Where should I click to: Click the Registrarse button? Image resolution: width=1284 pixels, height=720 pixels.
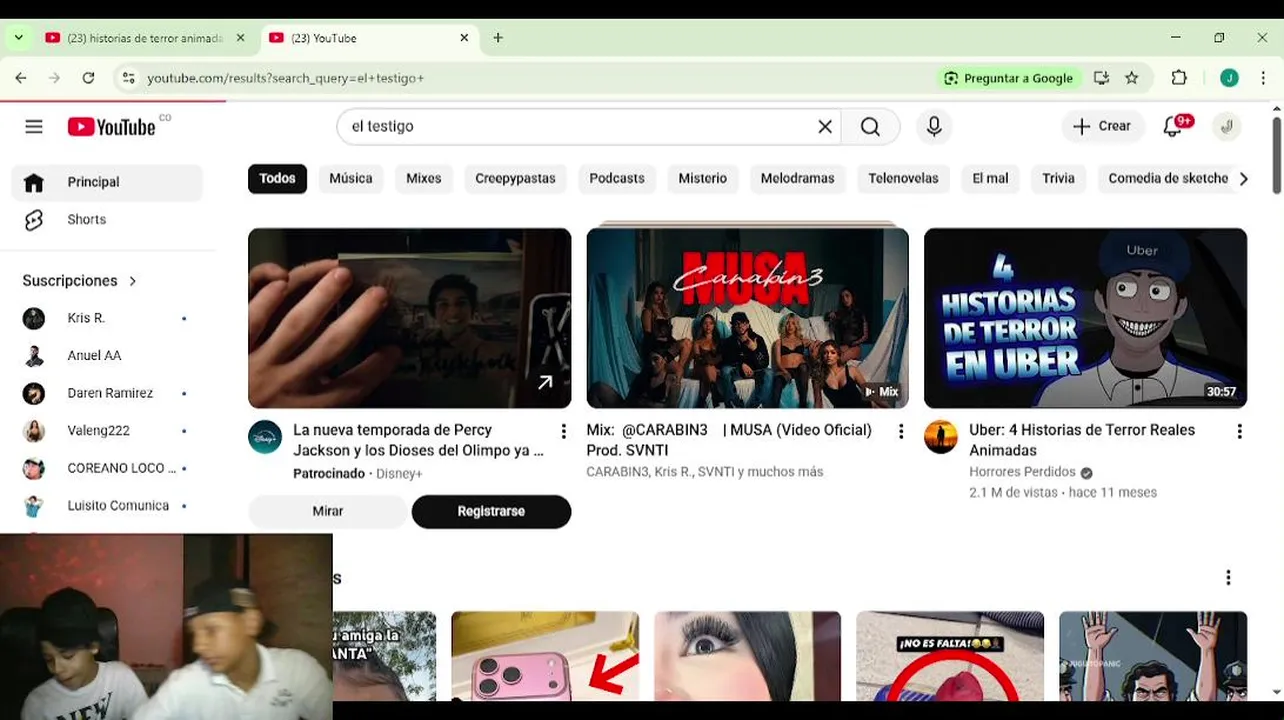[x=491, y=511]
